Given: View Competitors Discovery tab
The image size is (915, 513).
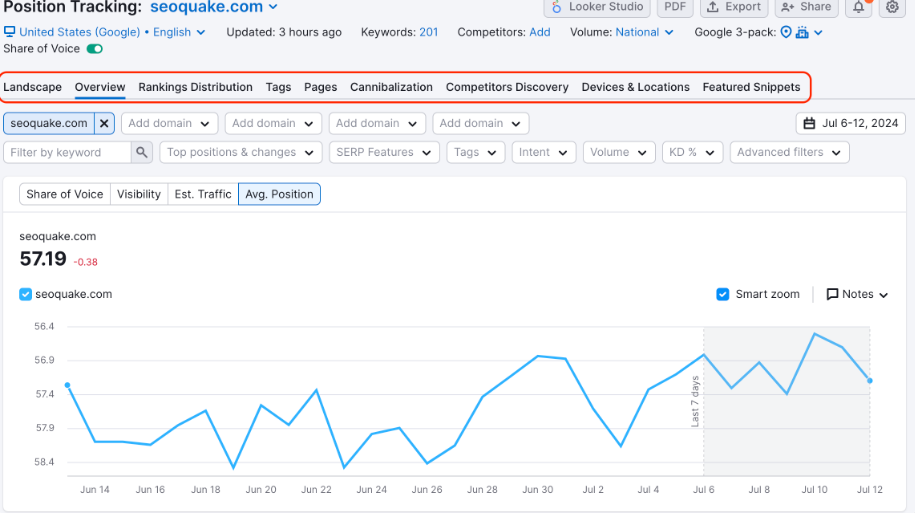Looking at the screenshot, I should click(507, 87).
